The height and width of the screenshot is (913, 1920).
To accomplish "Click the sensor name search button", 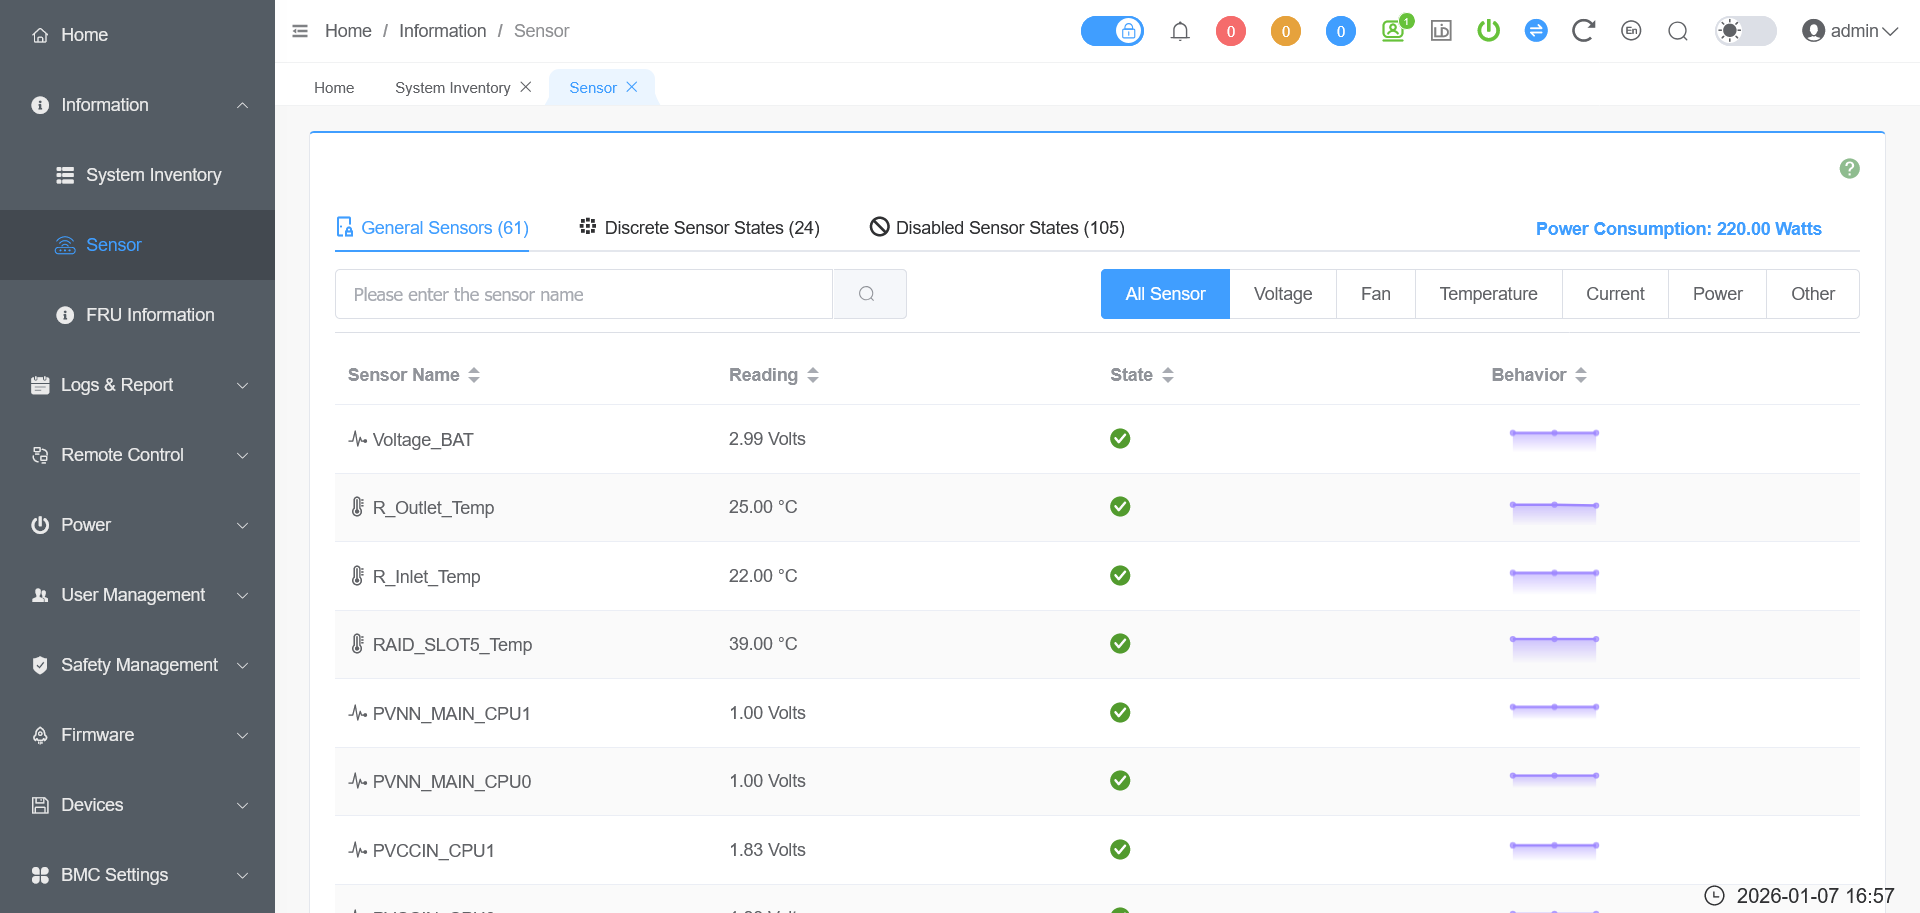I will (868, 294).
